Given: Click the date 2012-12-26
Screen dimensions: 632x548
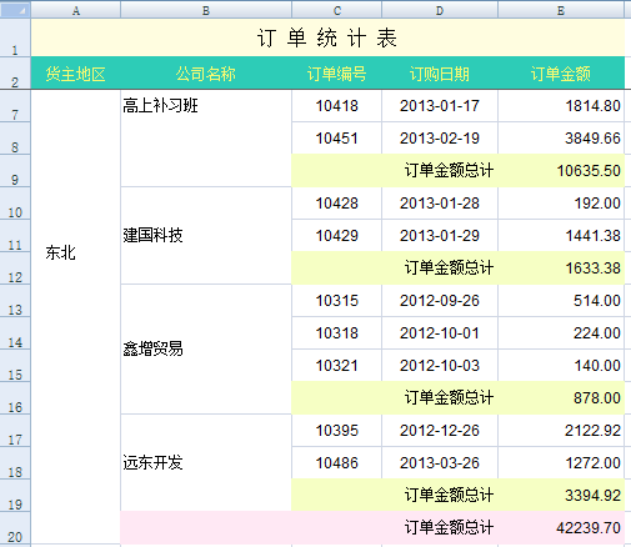Looking at the screenshot, I should 440,431.
